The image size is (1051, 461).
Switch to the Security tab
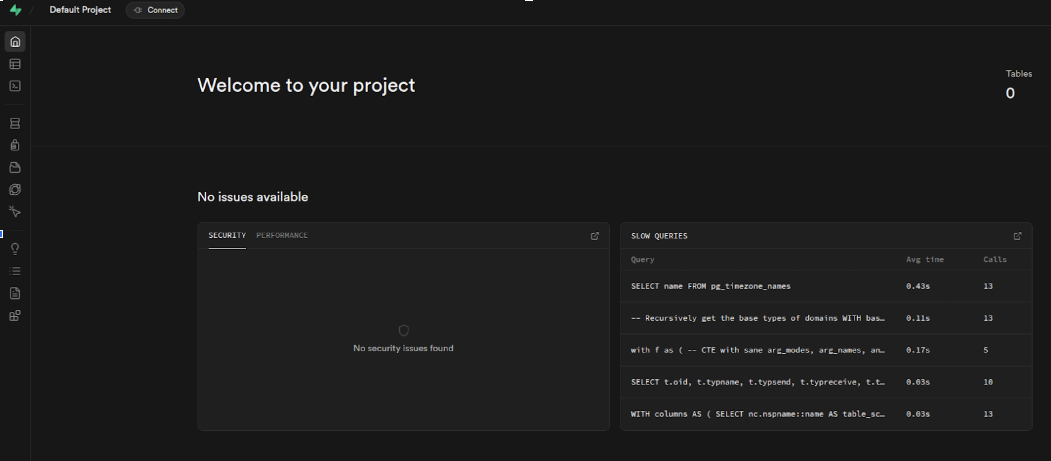(227, 236)
